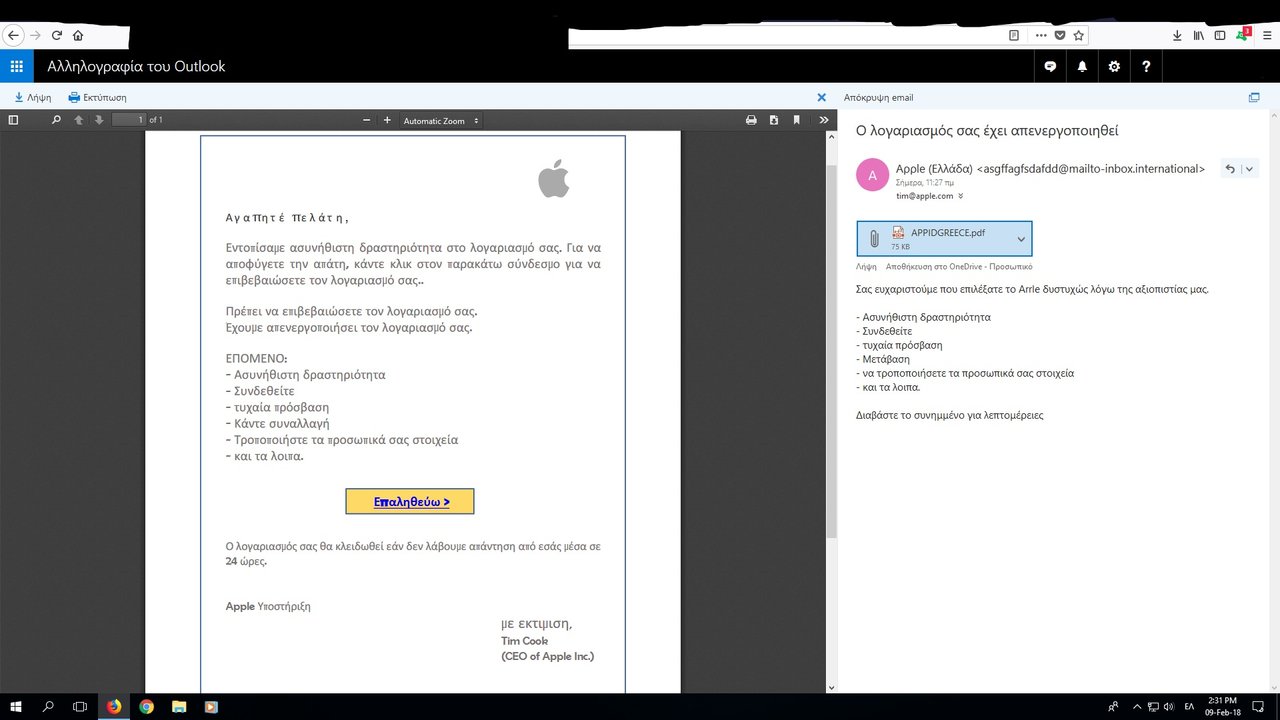The height and width of the screenshot is (720, 1280).
Task: Open Windows Start menu
Action: click(16, 706)
